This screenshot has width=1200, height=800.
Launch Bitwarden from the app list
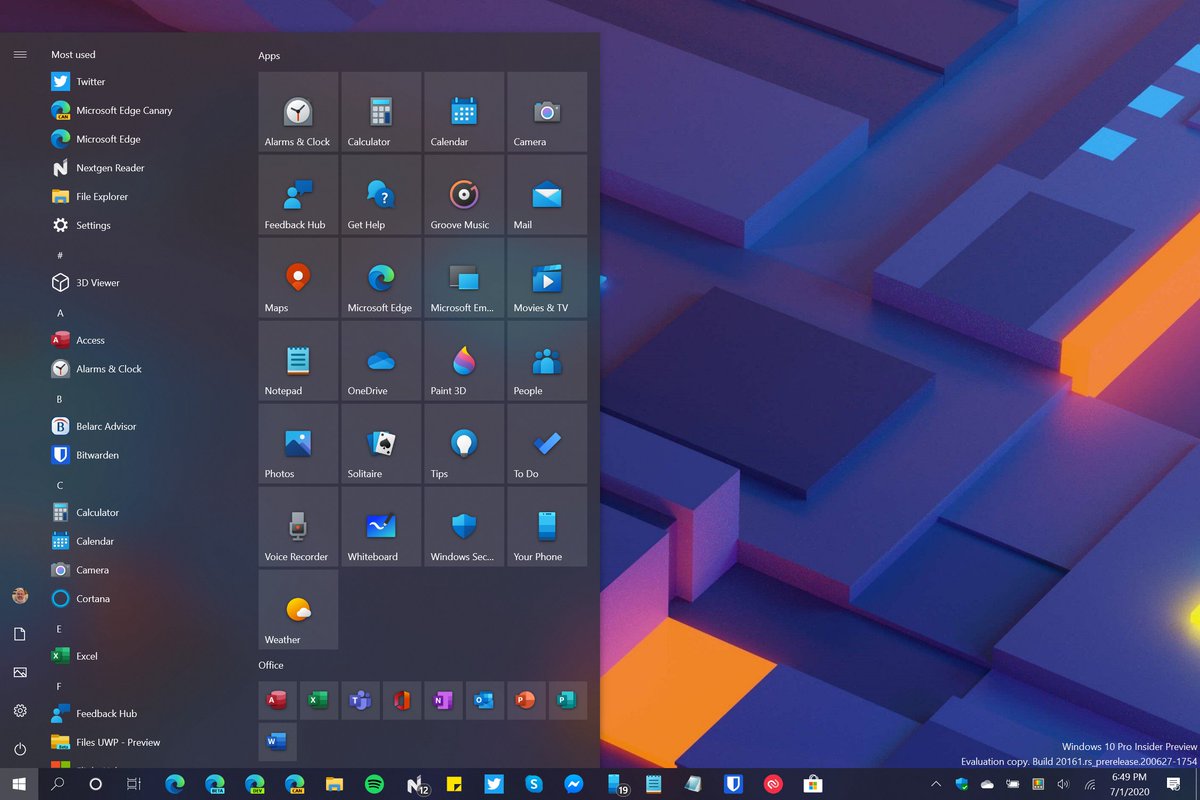click(145, 455)
